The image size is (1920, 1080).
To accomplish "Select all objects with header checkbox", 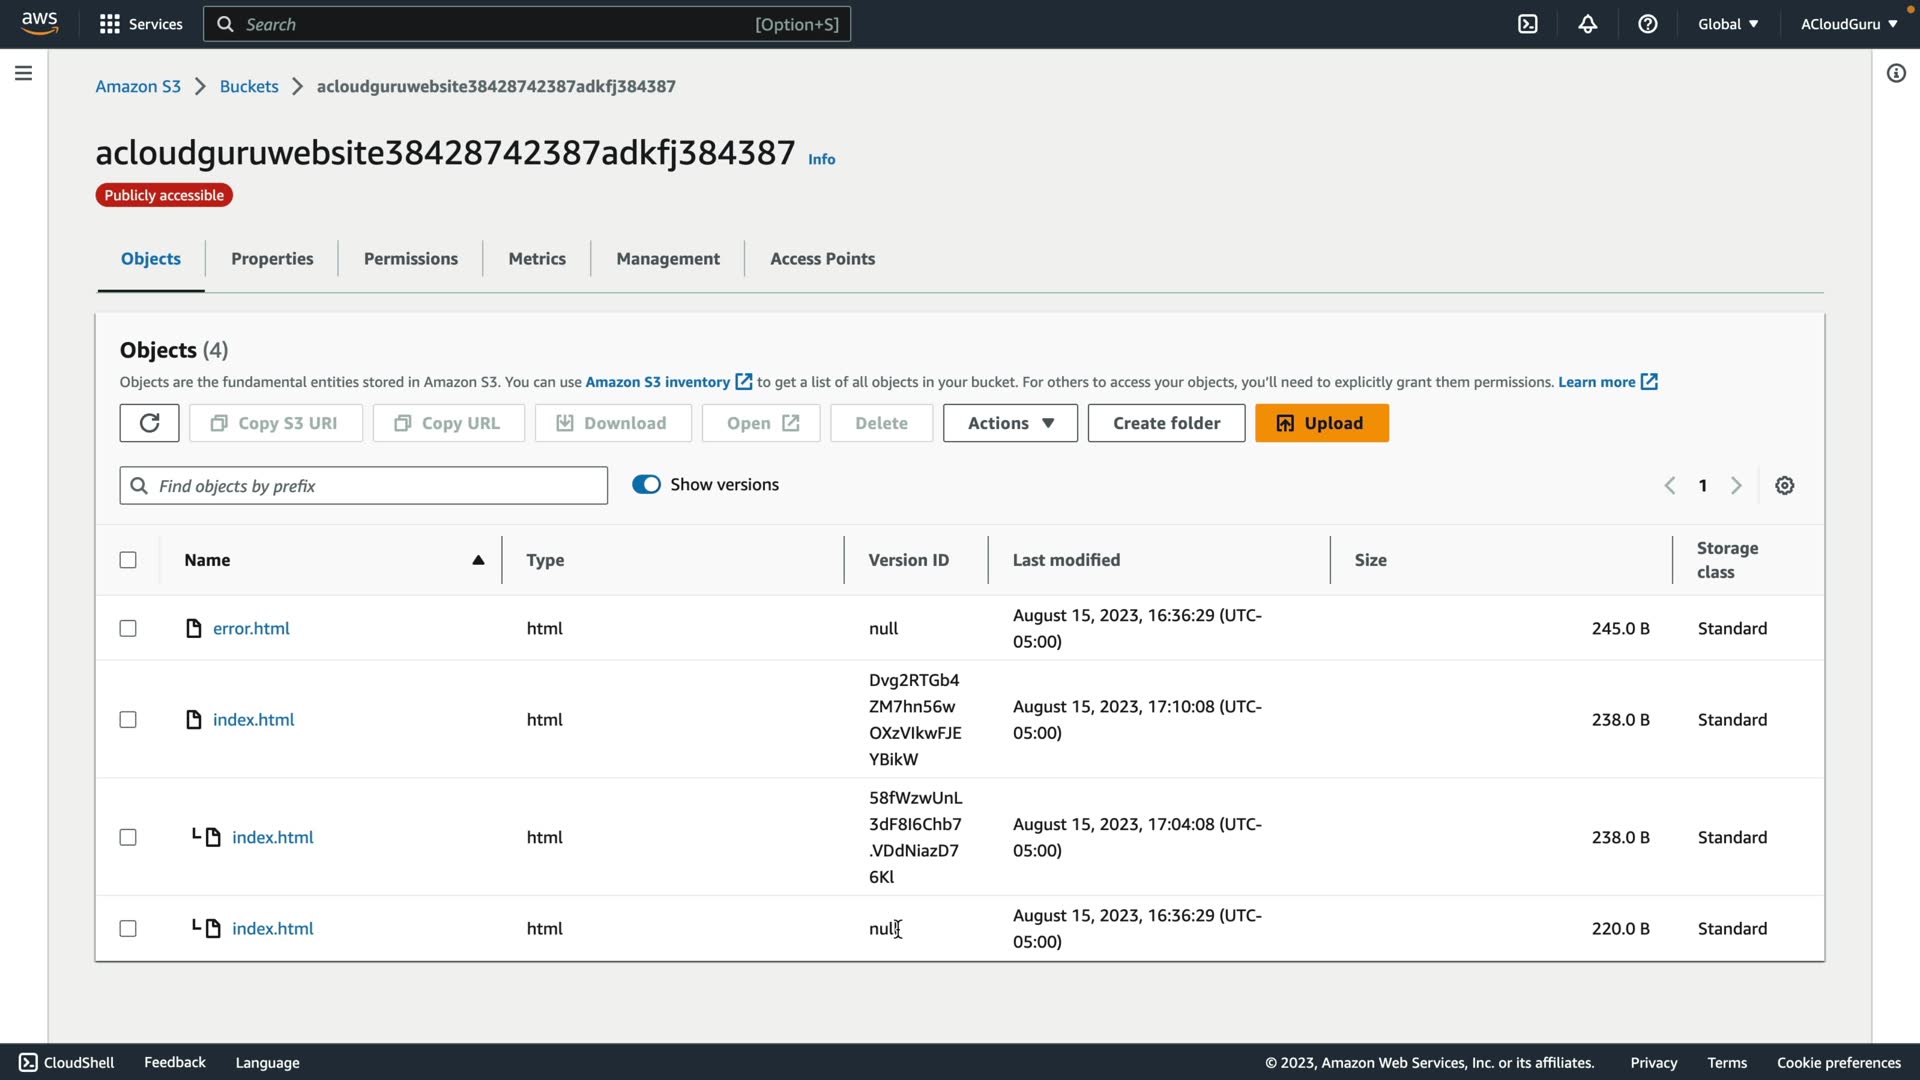I will (128, 560).
